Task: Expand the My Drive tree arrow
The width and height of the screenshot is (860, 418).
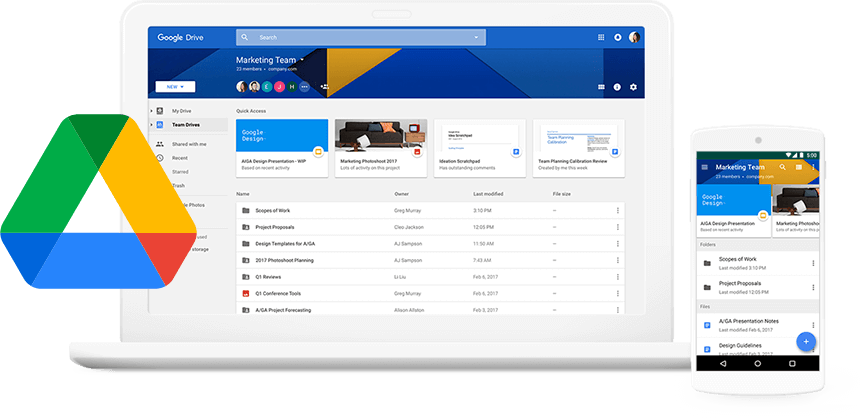Action: pyautogui.click(x=152, y=111)
